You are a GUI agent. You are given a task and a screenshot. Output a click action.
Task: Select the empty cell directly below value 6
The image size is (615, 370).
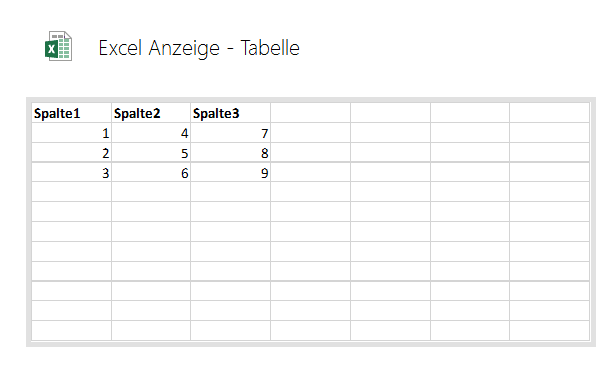[x=151, y=192]
